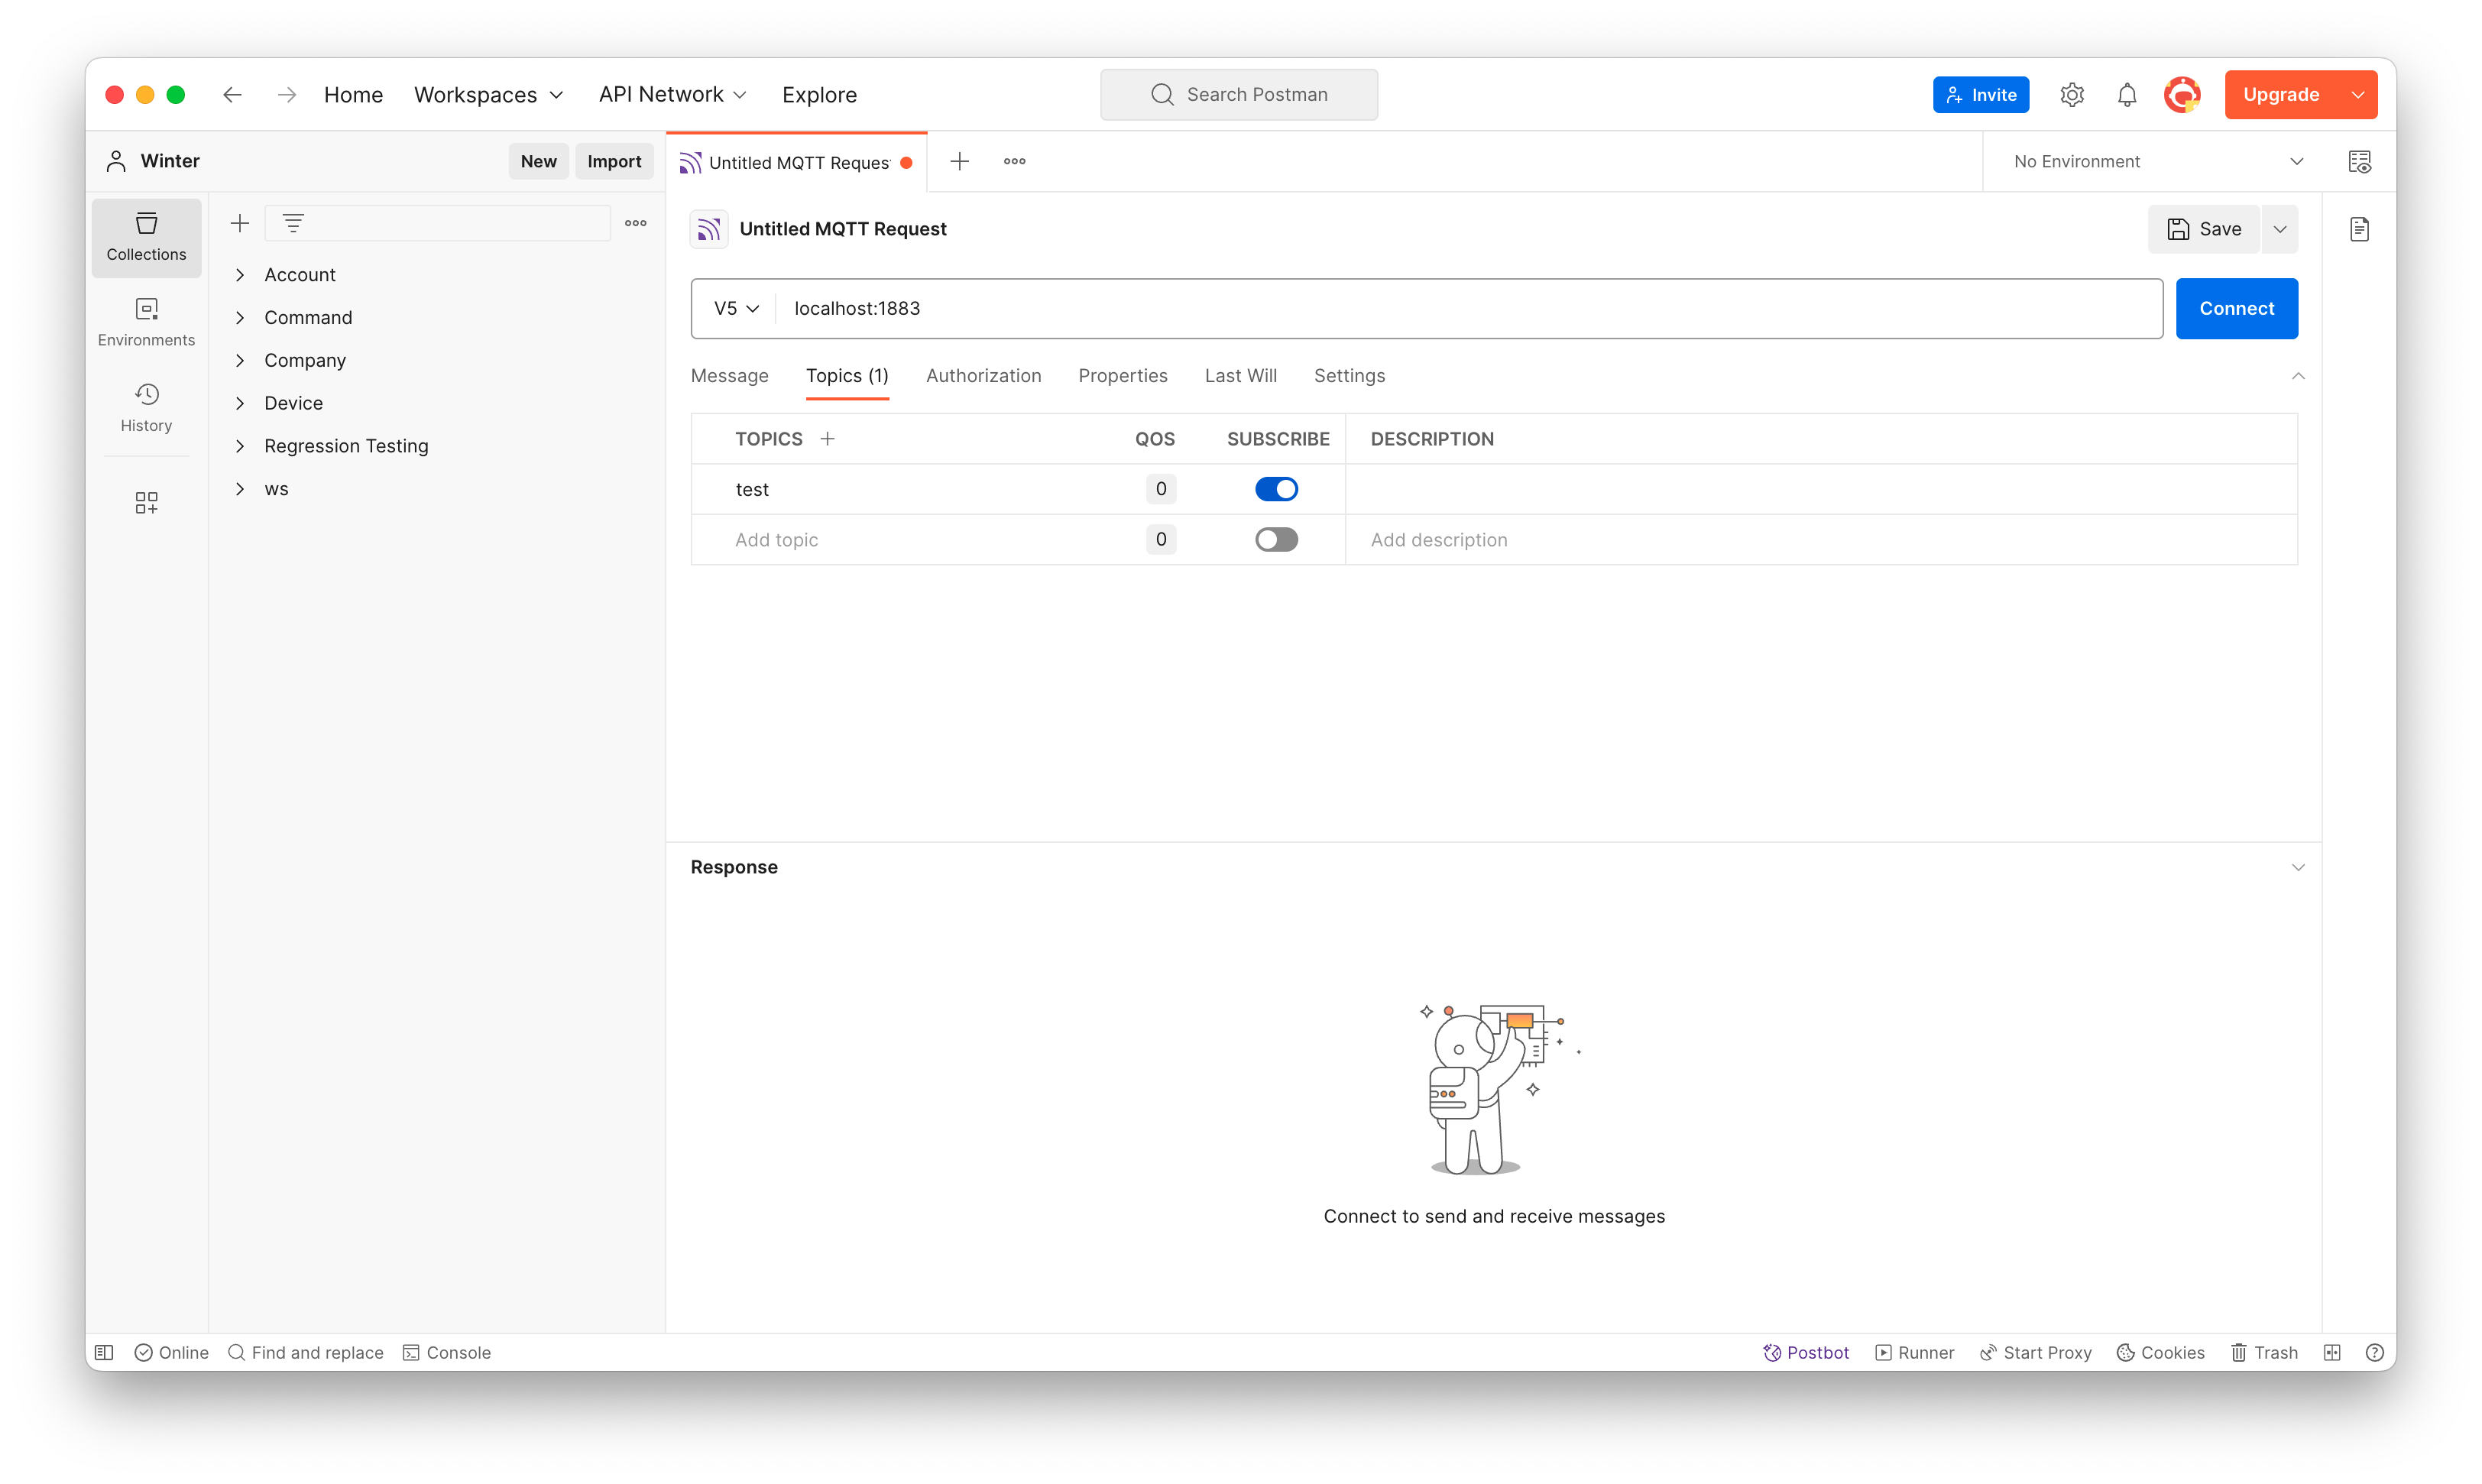Open Runner from the status bar
Screen dimensions: 2482x1484
[x=1914, y=1352]
